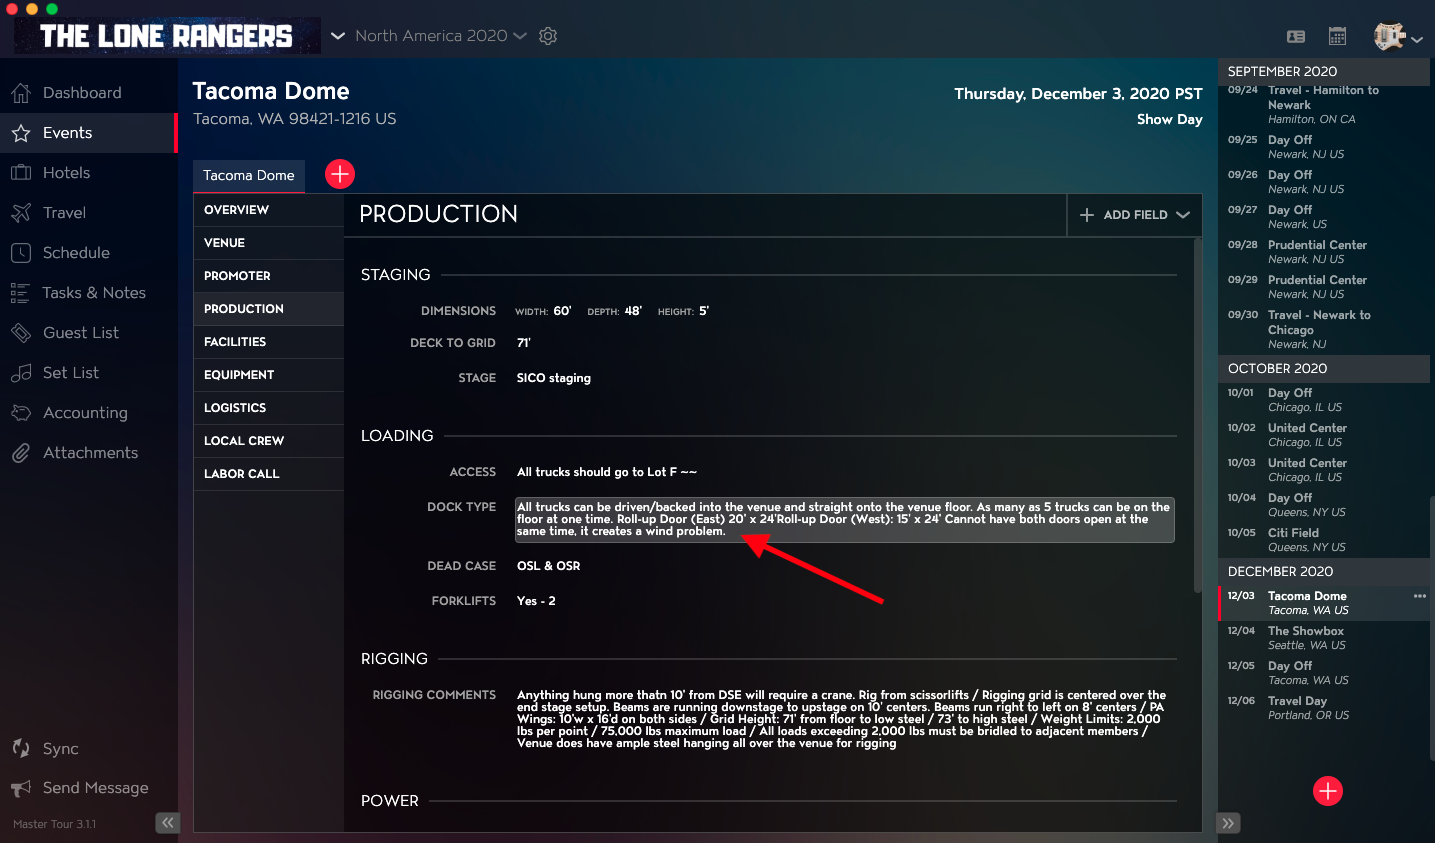
Task: Click the production panel scrollbar
Action: 1197,415
